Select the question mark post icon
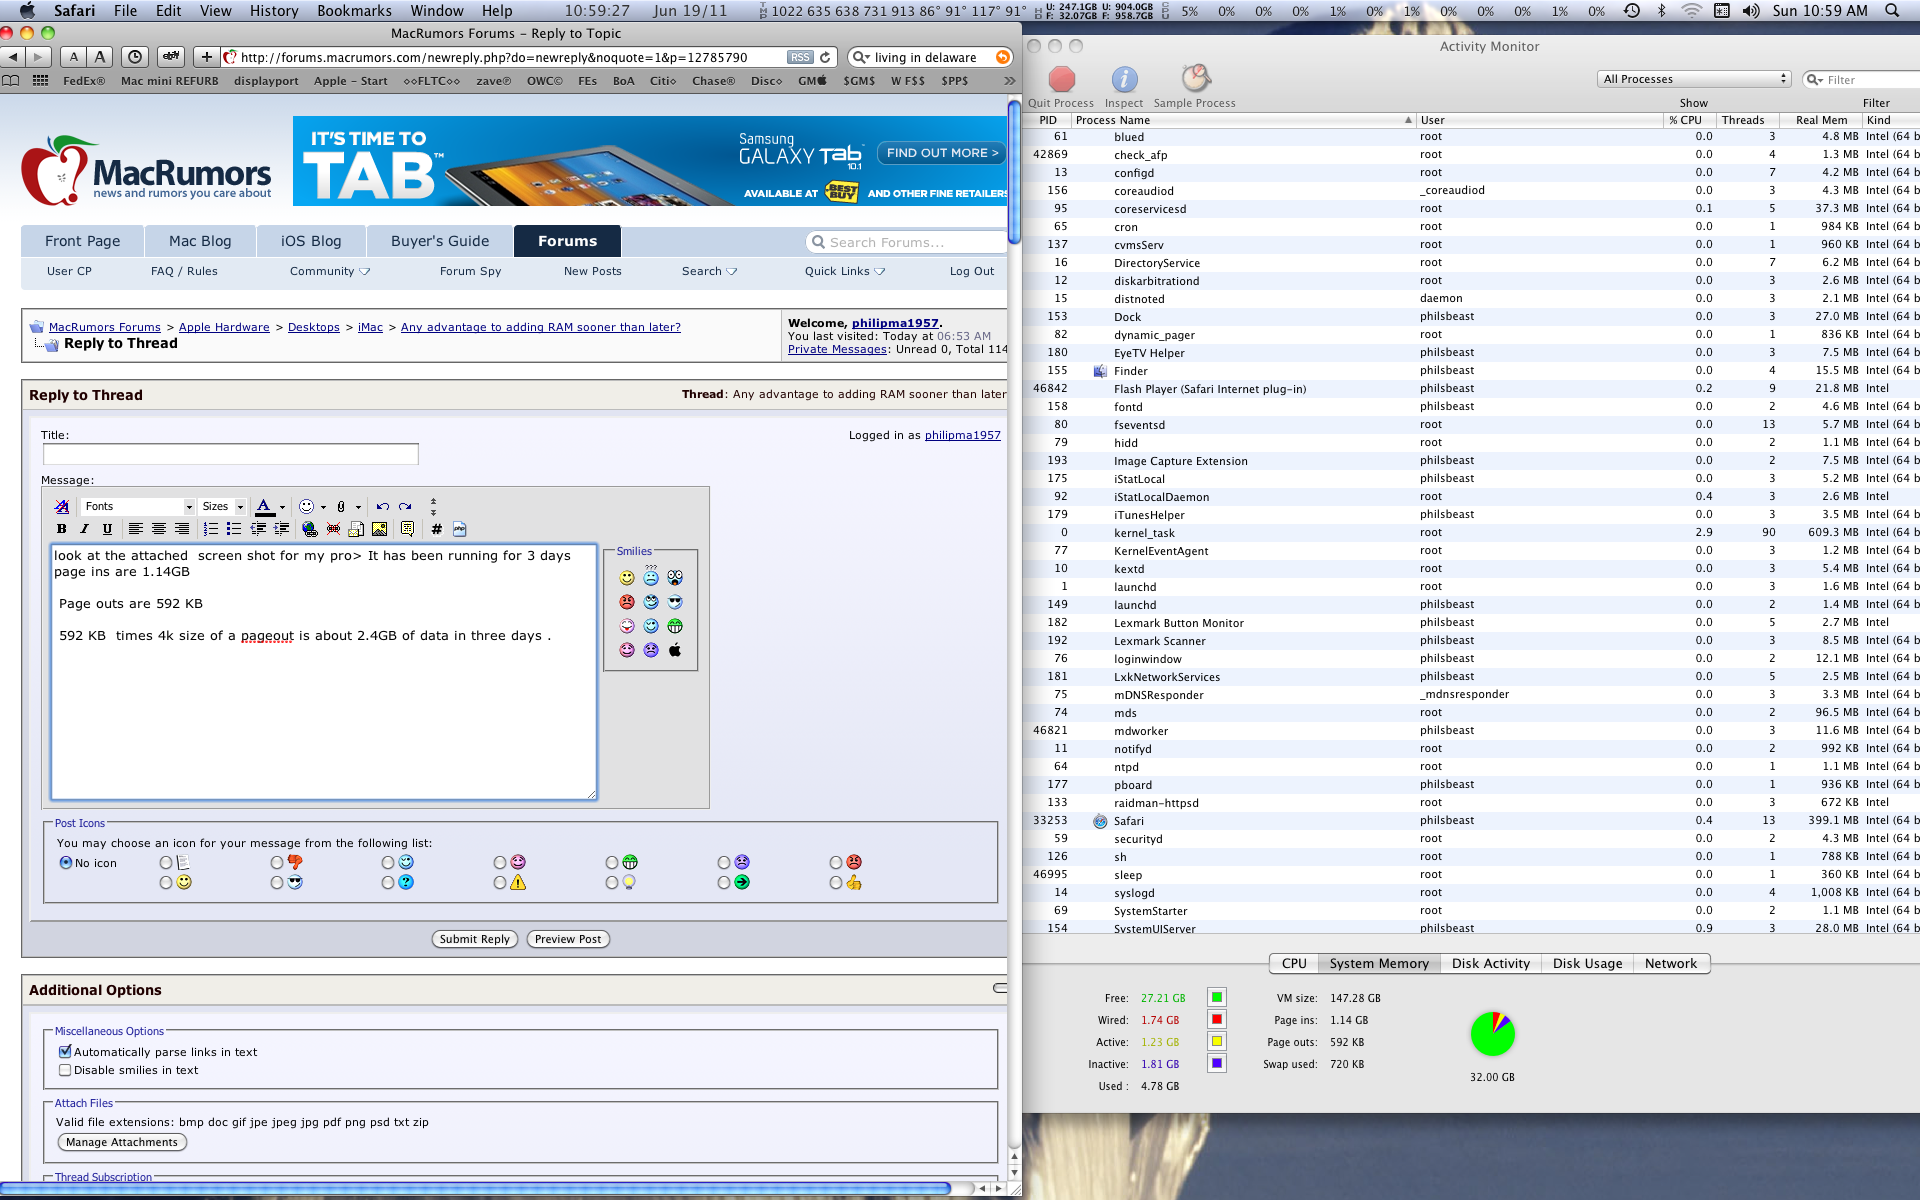This screenshot has height=1200, width=1920. pyautogui.click(x=387, y=883)
